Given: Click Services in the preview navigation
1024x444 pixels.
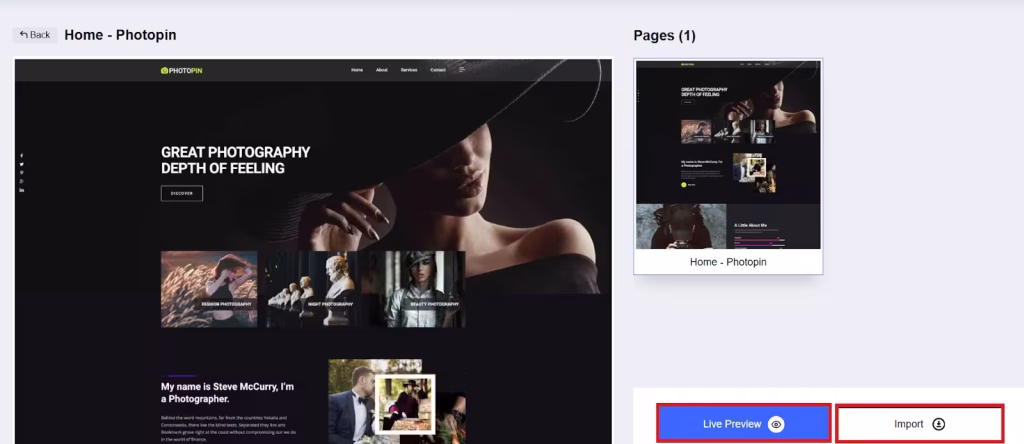Looking at the screenshot, I should (409, 70).
